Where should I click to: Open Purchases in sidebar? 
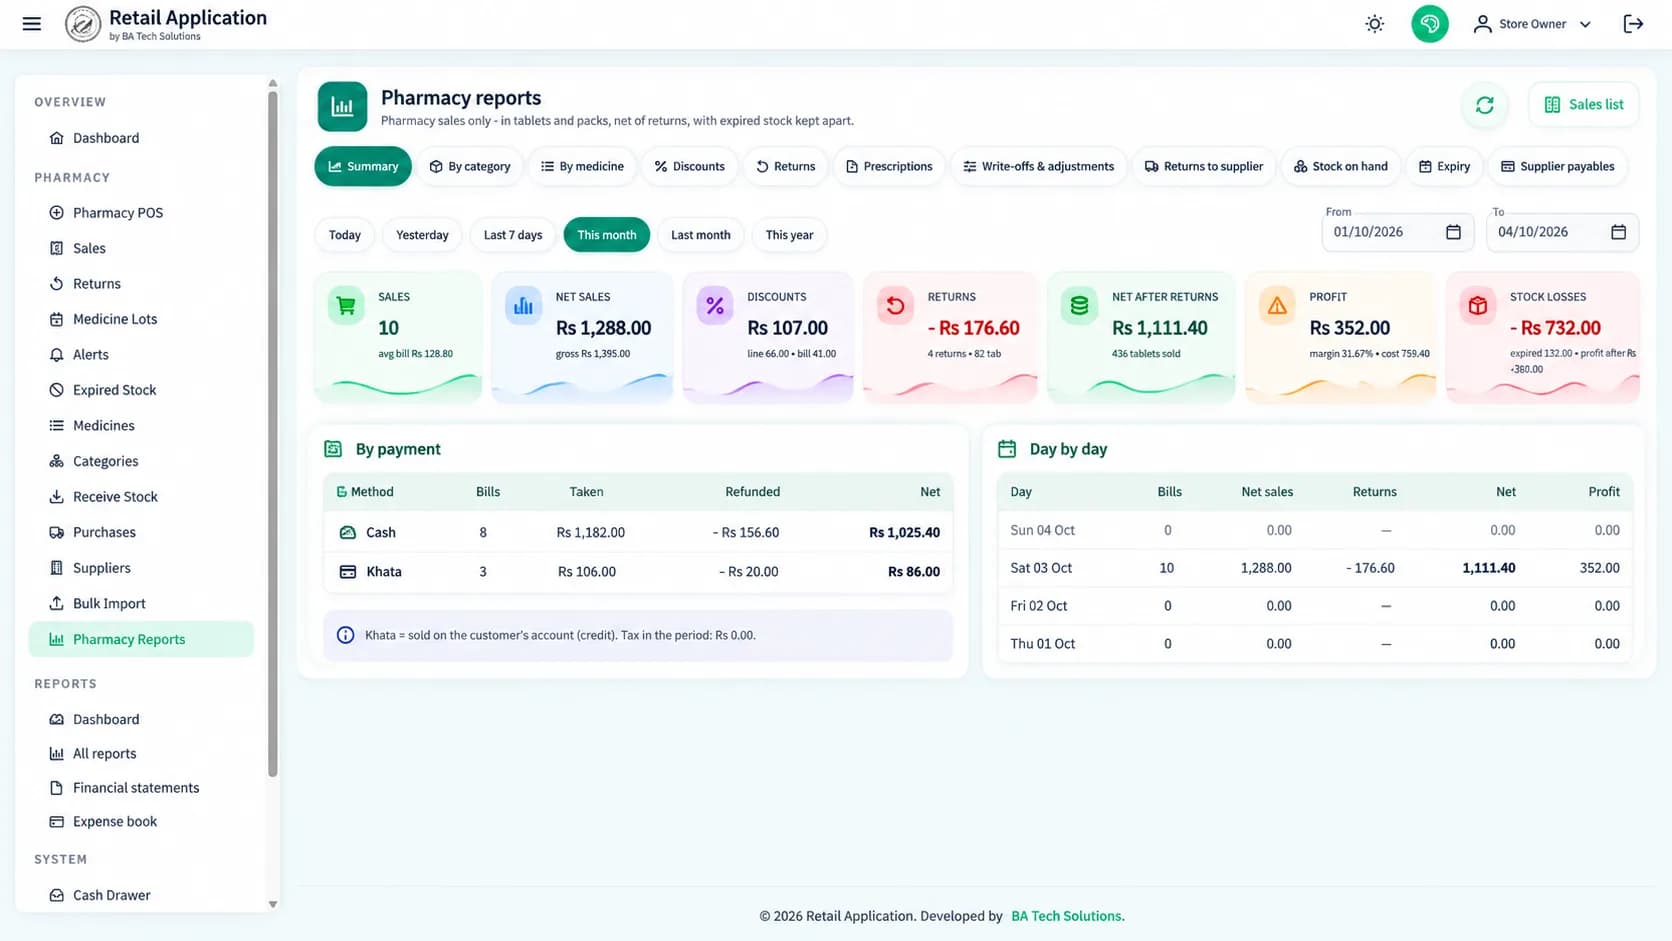(x=141, y=532)
